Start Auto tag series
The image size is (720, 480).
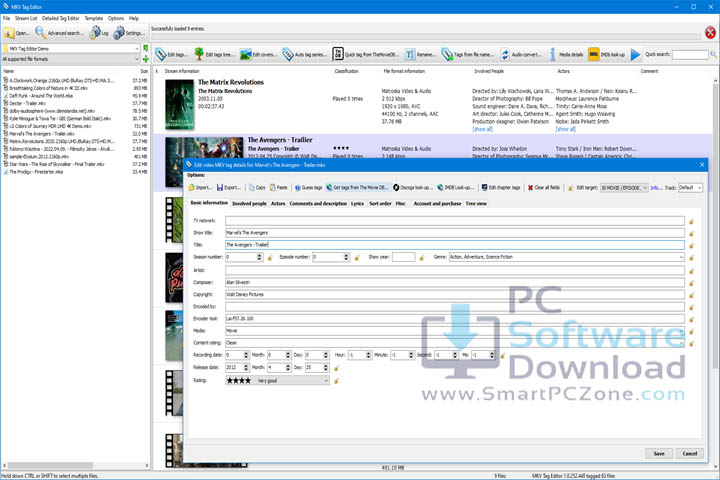point(304,55)
